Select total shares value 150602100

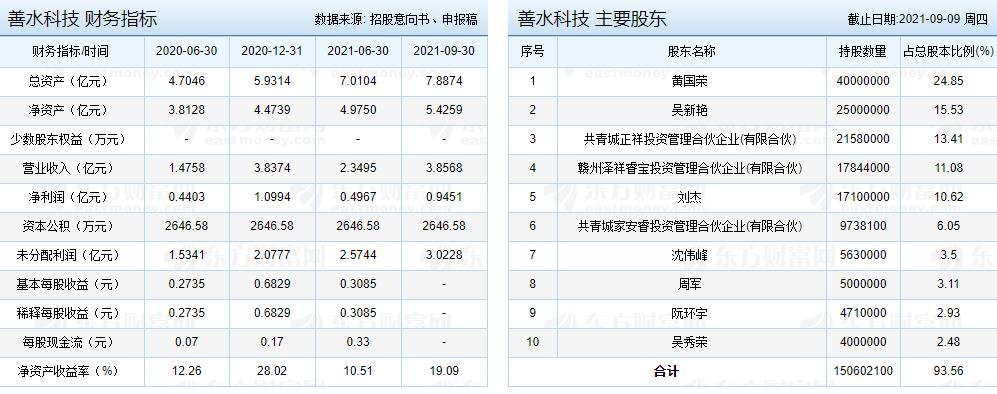(x=863, y=372)
